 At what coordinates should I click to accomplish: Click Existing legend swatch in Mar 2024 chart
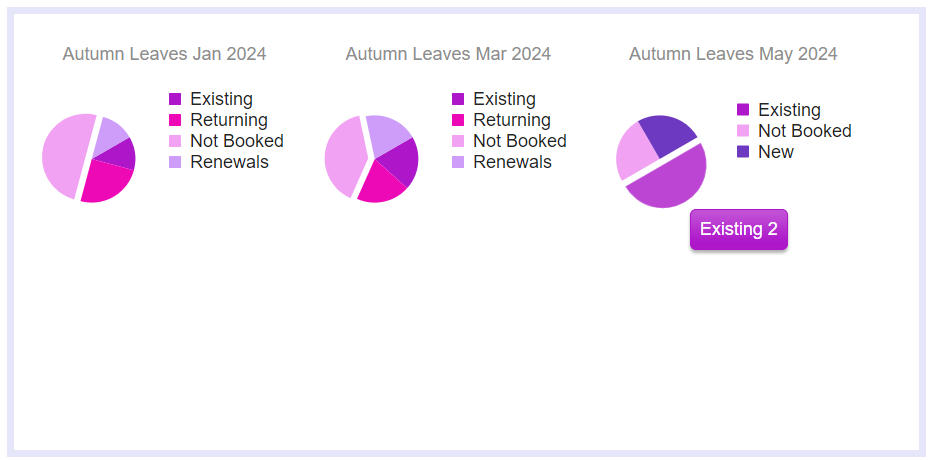pos(458,99)
